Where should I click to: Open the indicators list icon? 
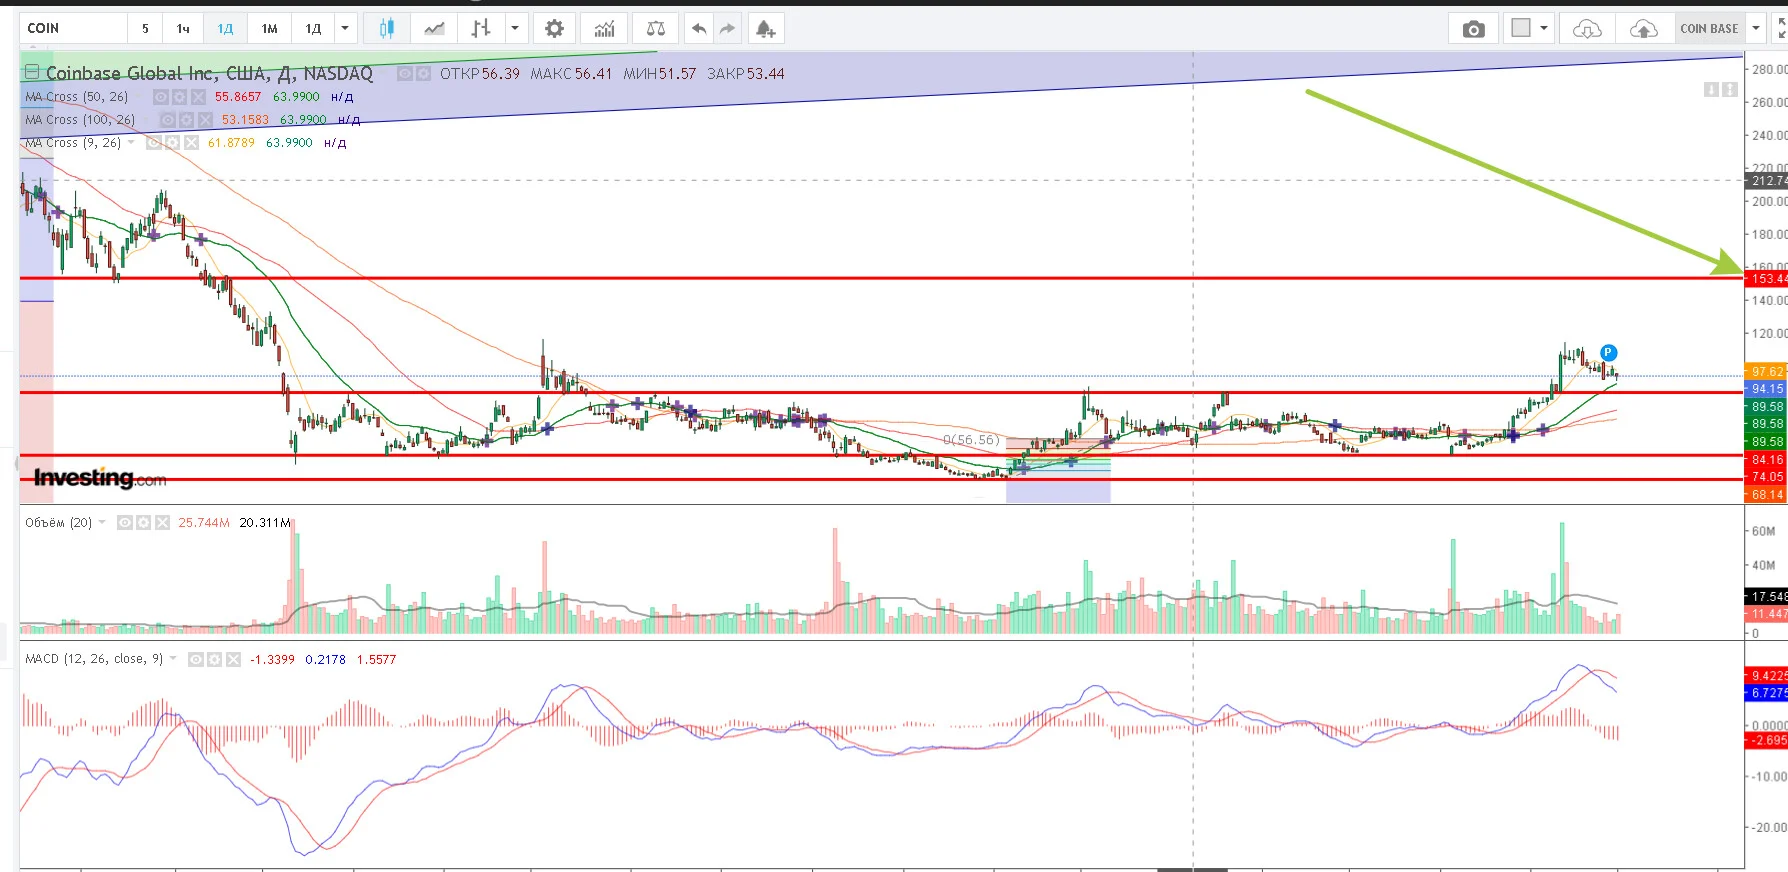click(604, 29)
